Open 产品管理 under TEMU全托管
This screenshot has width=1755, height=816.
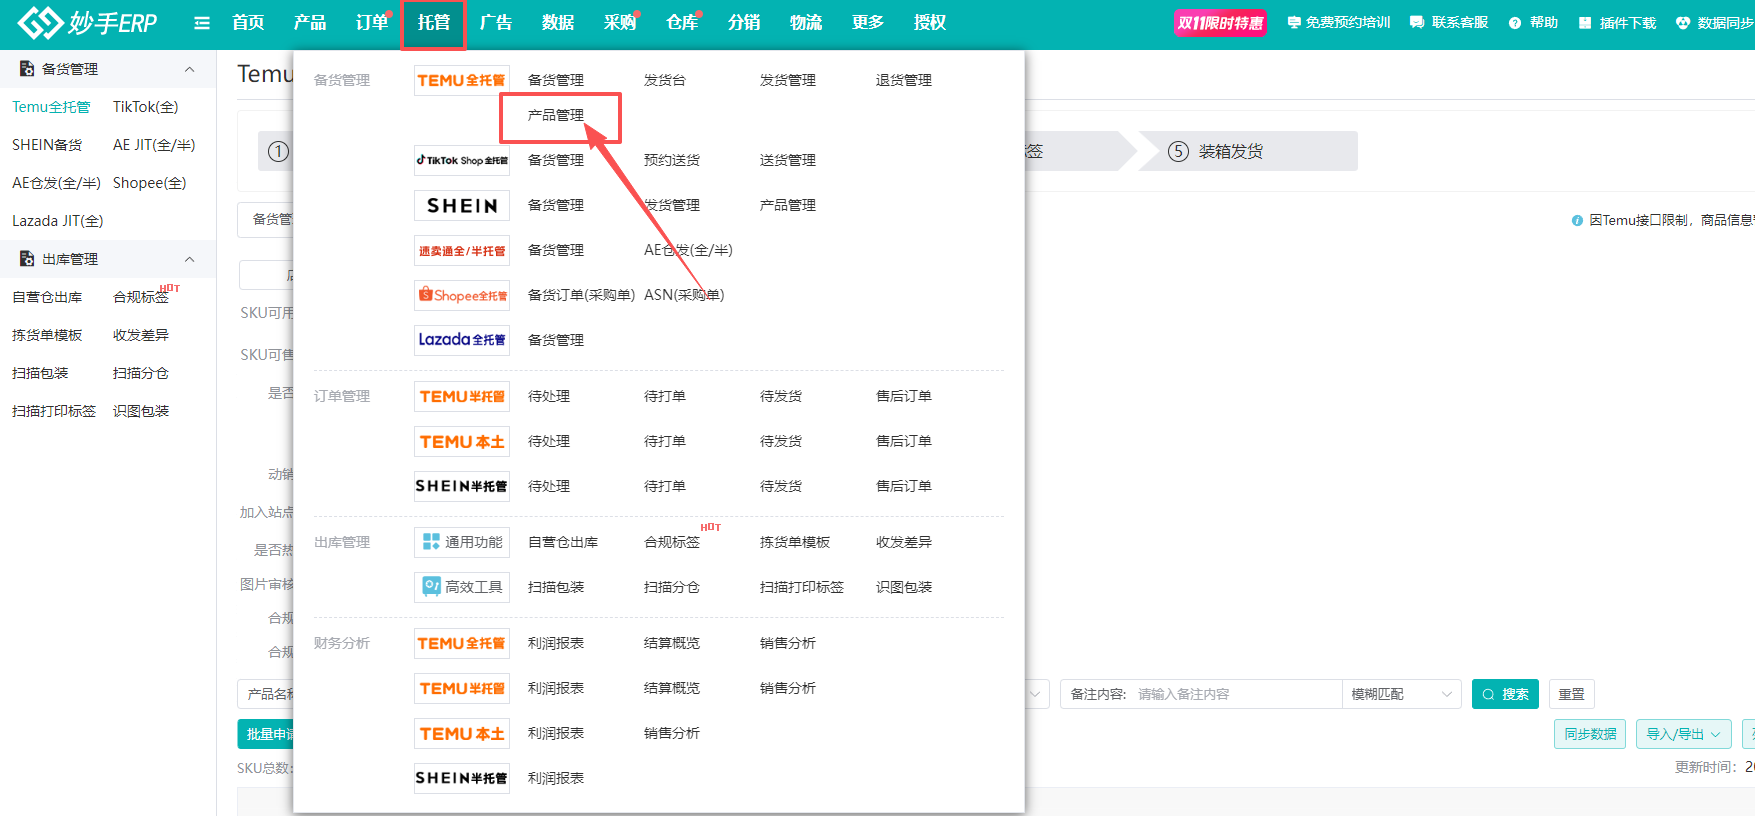[556, 116]
